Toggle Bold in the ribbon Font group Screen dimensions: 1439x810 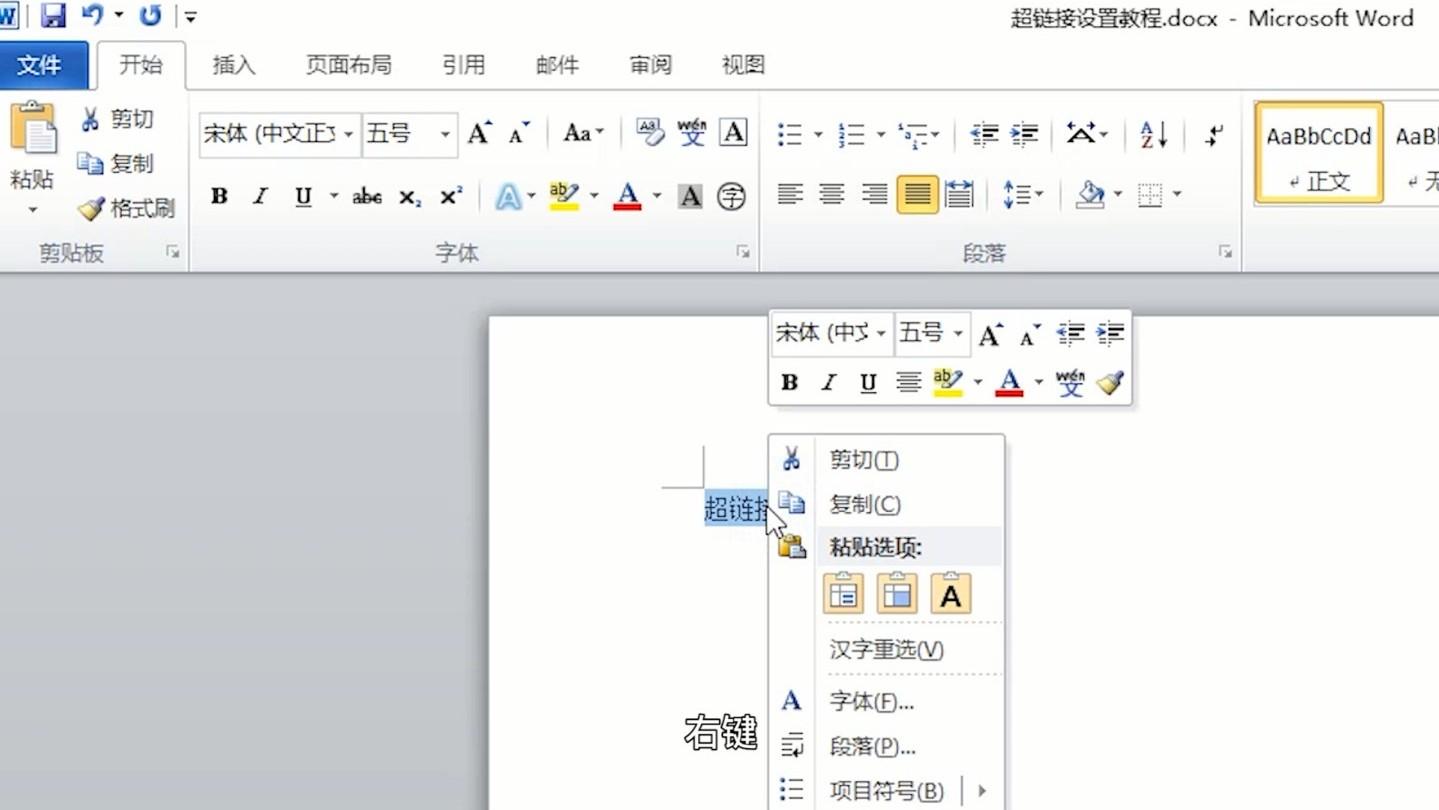pyautogui.click(x=219, y=197)
